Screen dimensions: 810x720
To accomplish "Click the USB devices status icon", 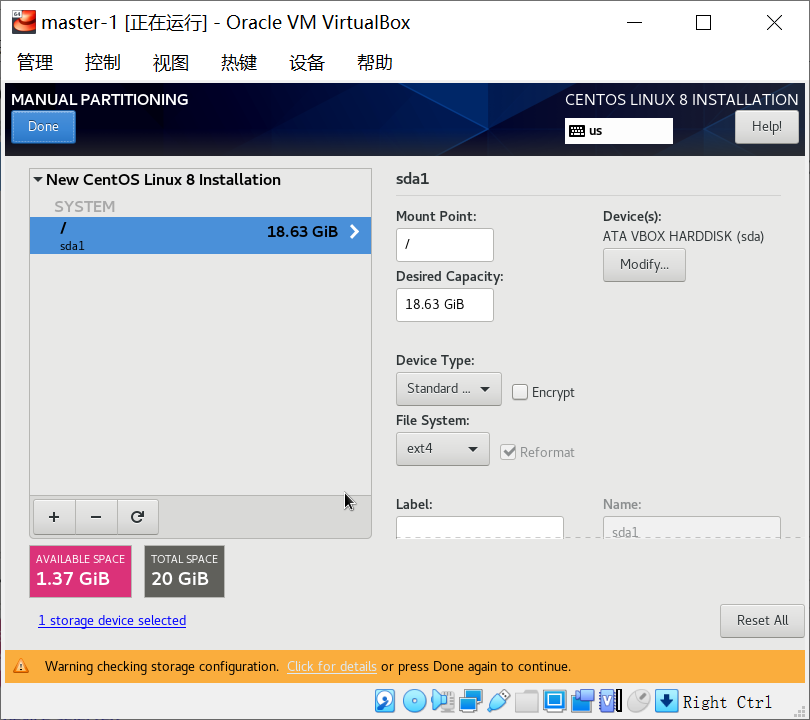I will pos(499,701).
